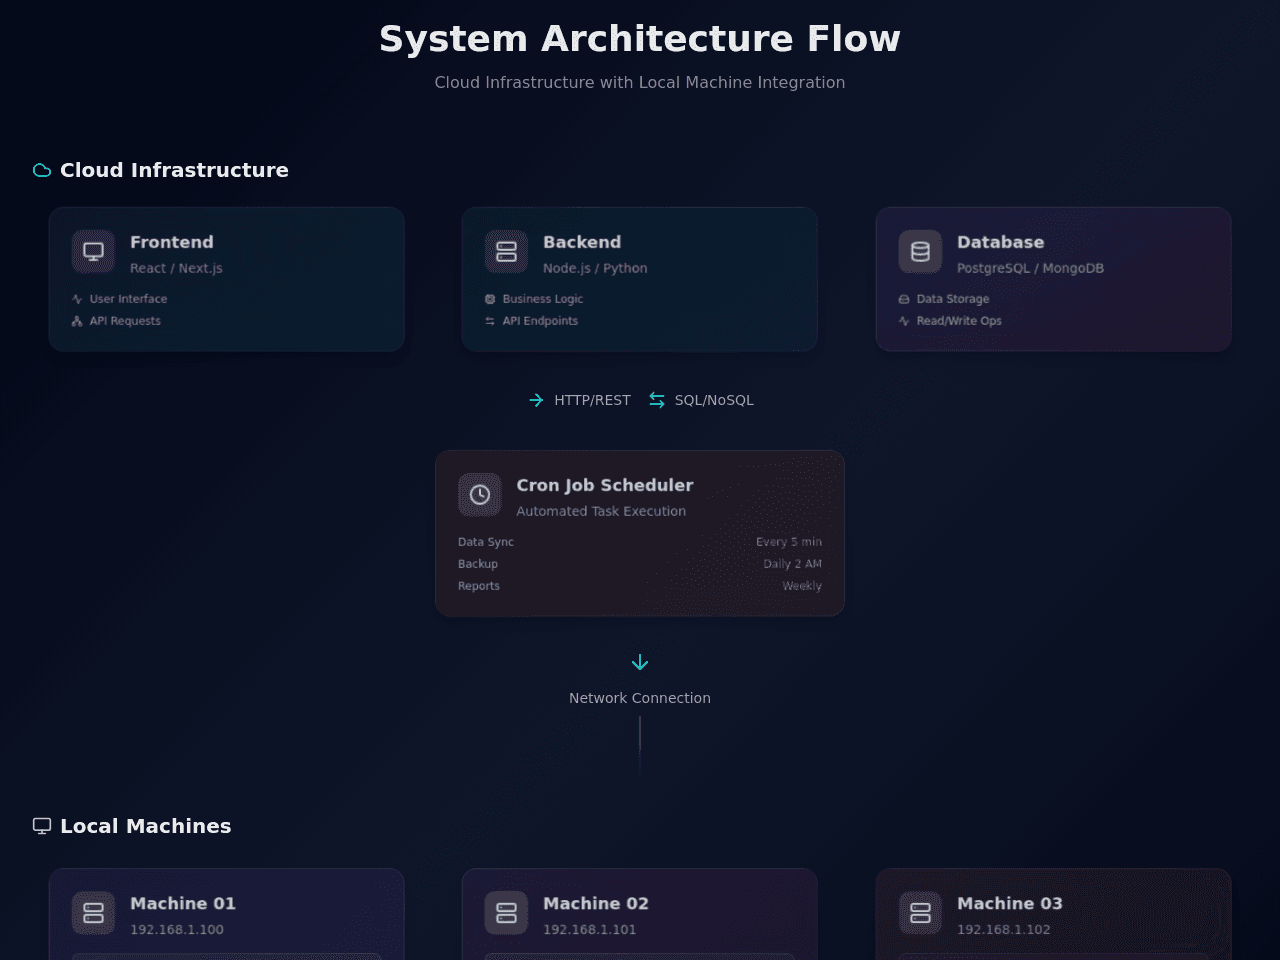Click the Local Machines section heading

(x=146, y=826)
